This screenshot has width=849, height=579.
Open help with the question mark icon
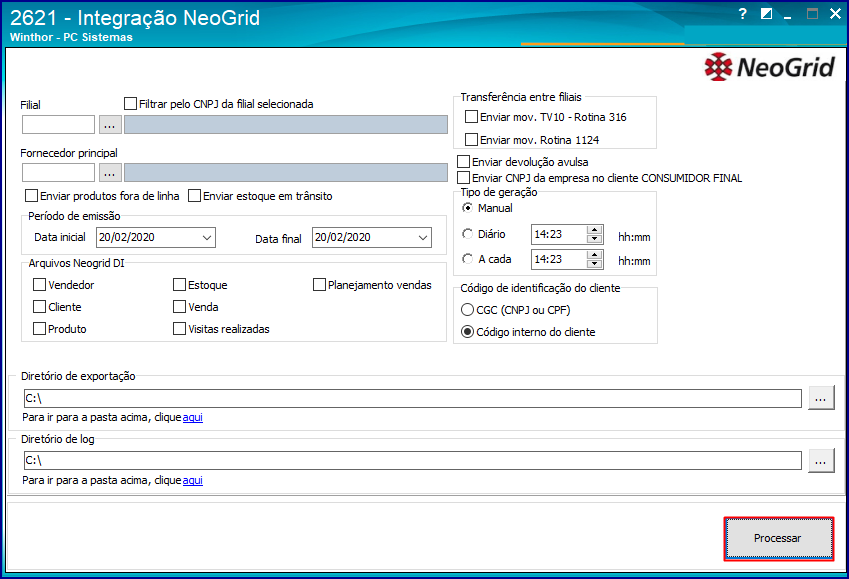pyautogui.click(x=742, y=14)
